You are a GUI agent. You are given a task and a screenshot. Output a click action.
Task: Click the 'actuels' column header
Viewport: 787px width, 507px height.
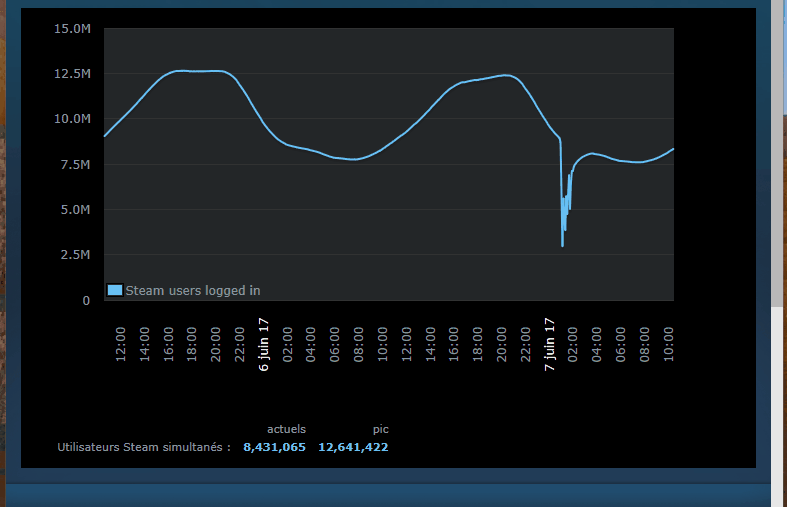pyautogui.click(x=286, y=429)
